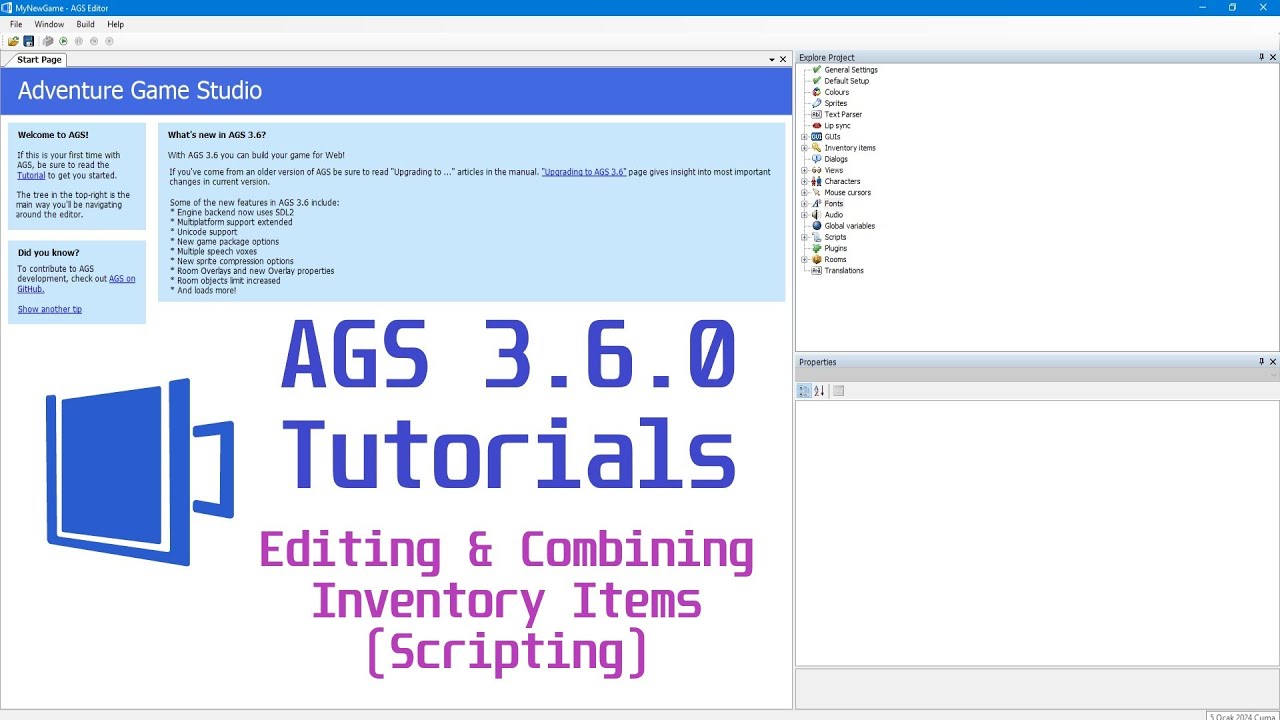This screenshot has width=1280, height=720.
Task: Pin the Explore Project panel
Action: coord(1261,57)
